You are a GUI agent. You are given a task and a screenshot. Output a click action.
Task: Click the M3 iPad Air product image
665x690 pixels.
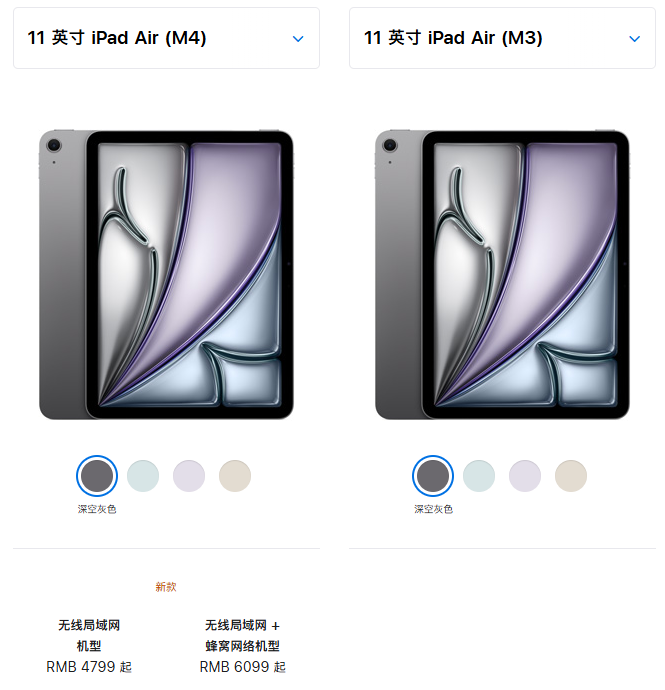(x=502, y=275)
